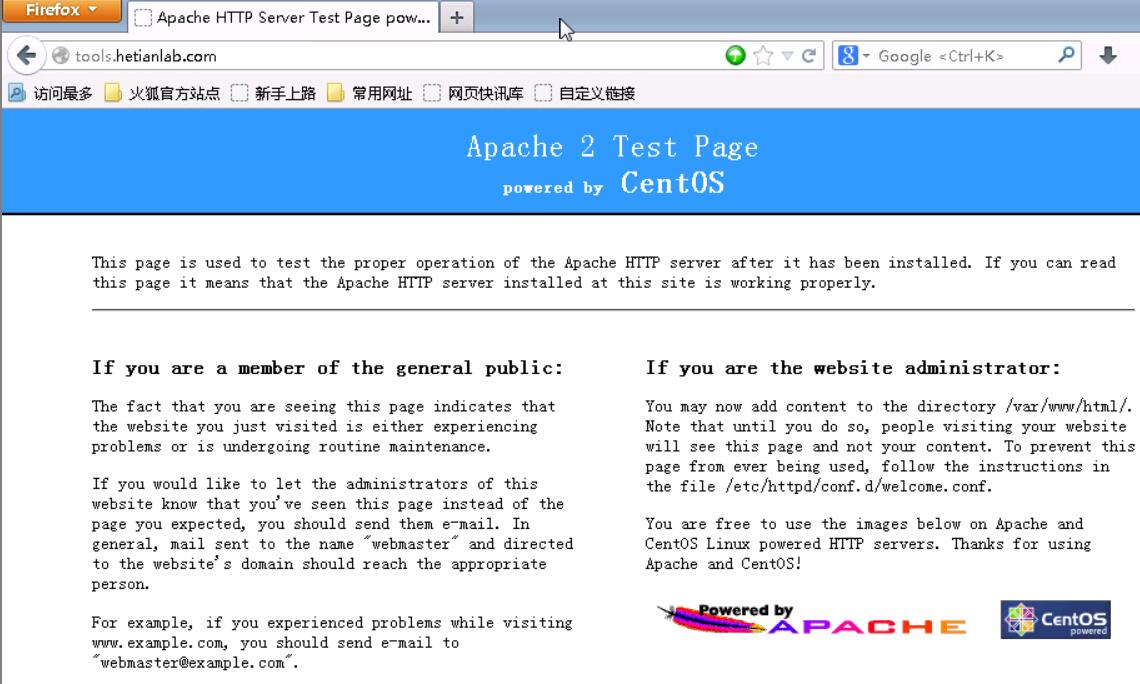Bookmark this page with the star icon
Viewport: 1140px width, 684px height.
(x=763, y=55)
